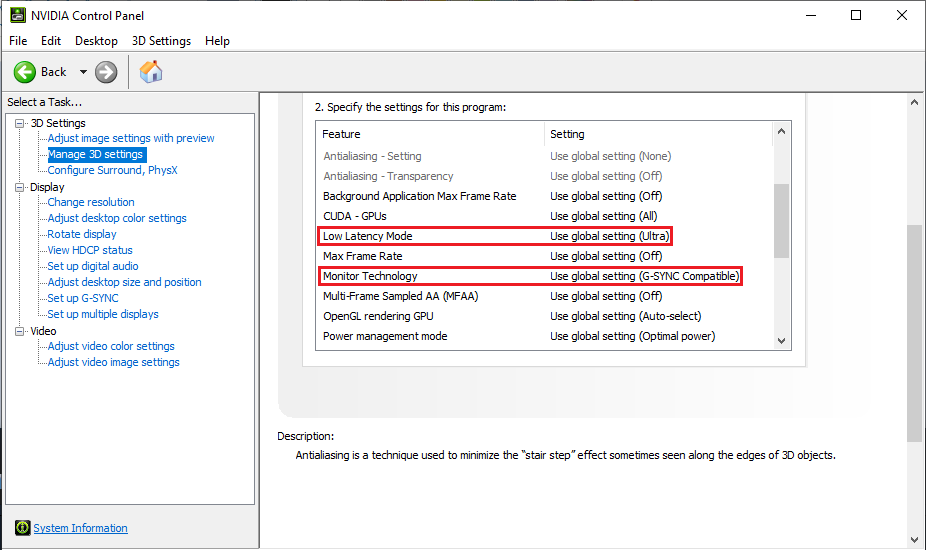Click the green Back arrow icon
Screen dimensions: 926x550
[x=25, y=72]
